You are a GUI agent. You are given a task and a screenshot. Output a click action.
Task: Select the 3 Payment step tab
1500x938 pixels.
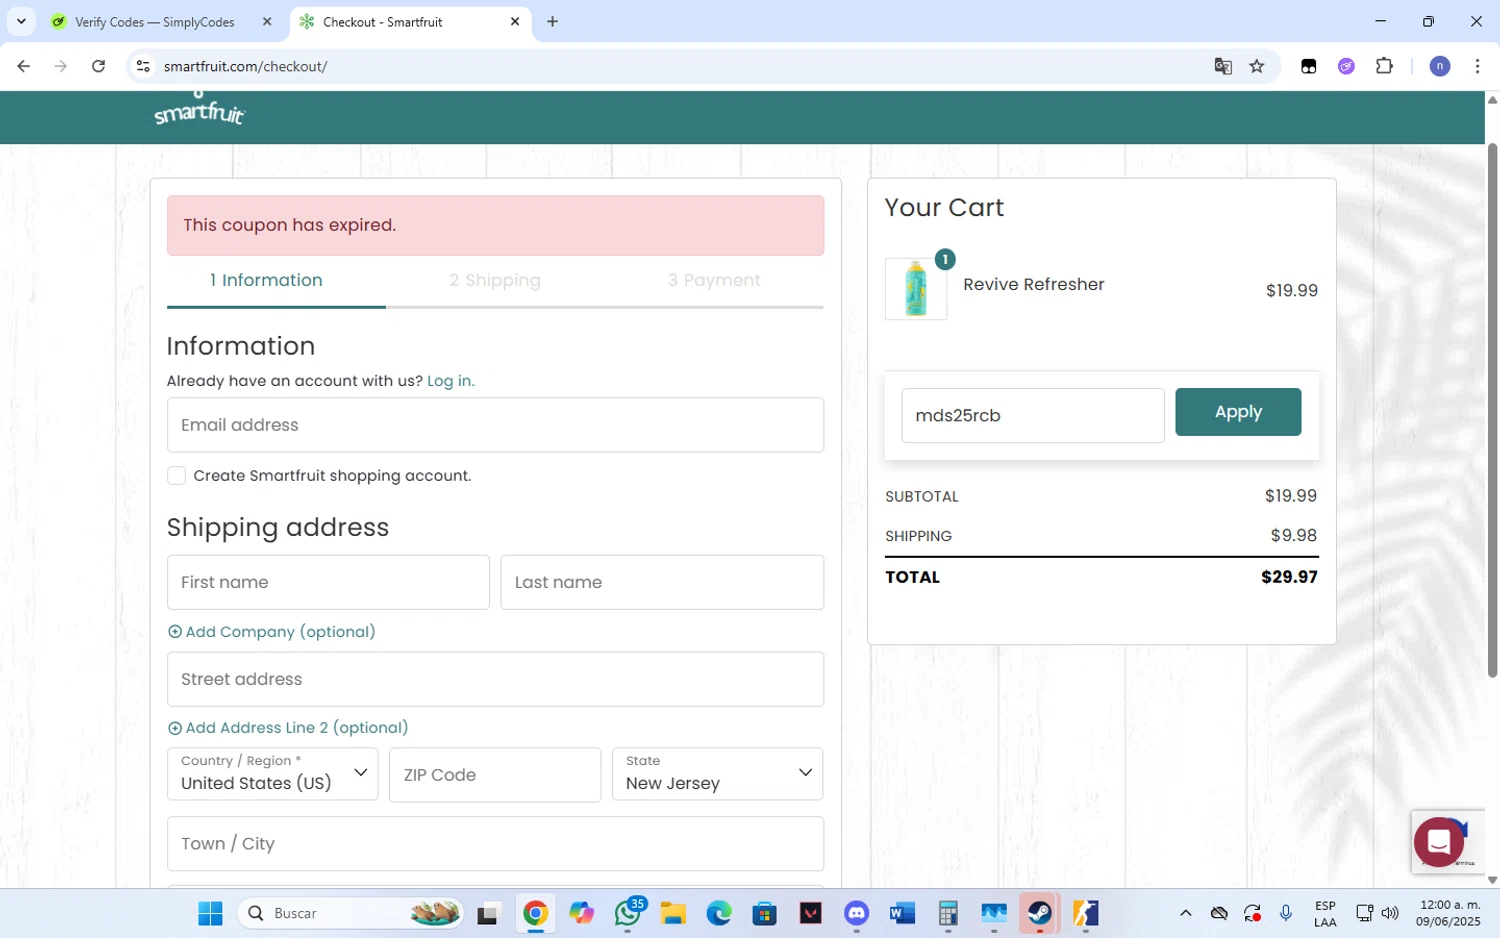714,281
